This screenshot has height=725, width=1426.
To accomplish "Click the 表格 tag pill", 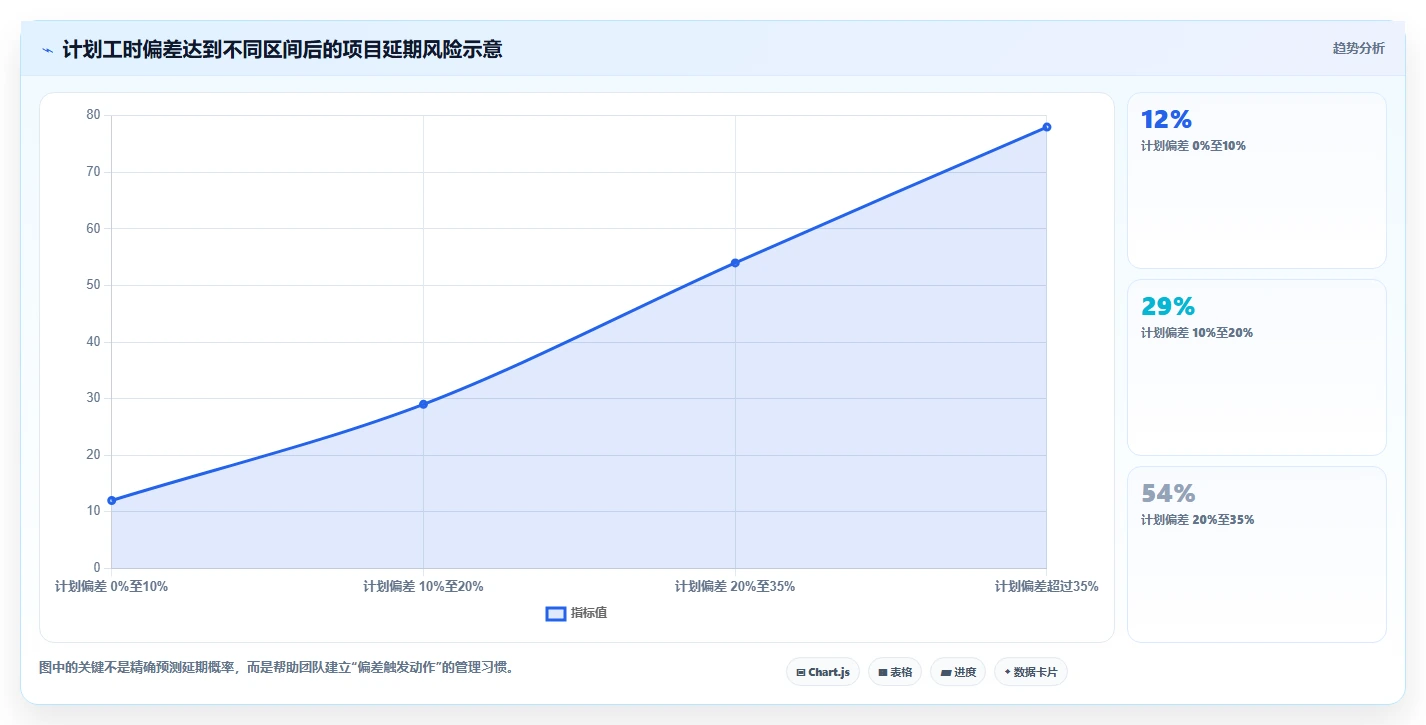I will pos(895,672).
